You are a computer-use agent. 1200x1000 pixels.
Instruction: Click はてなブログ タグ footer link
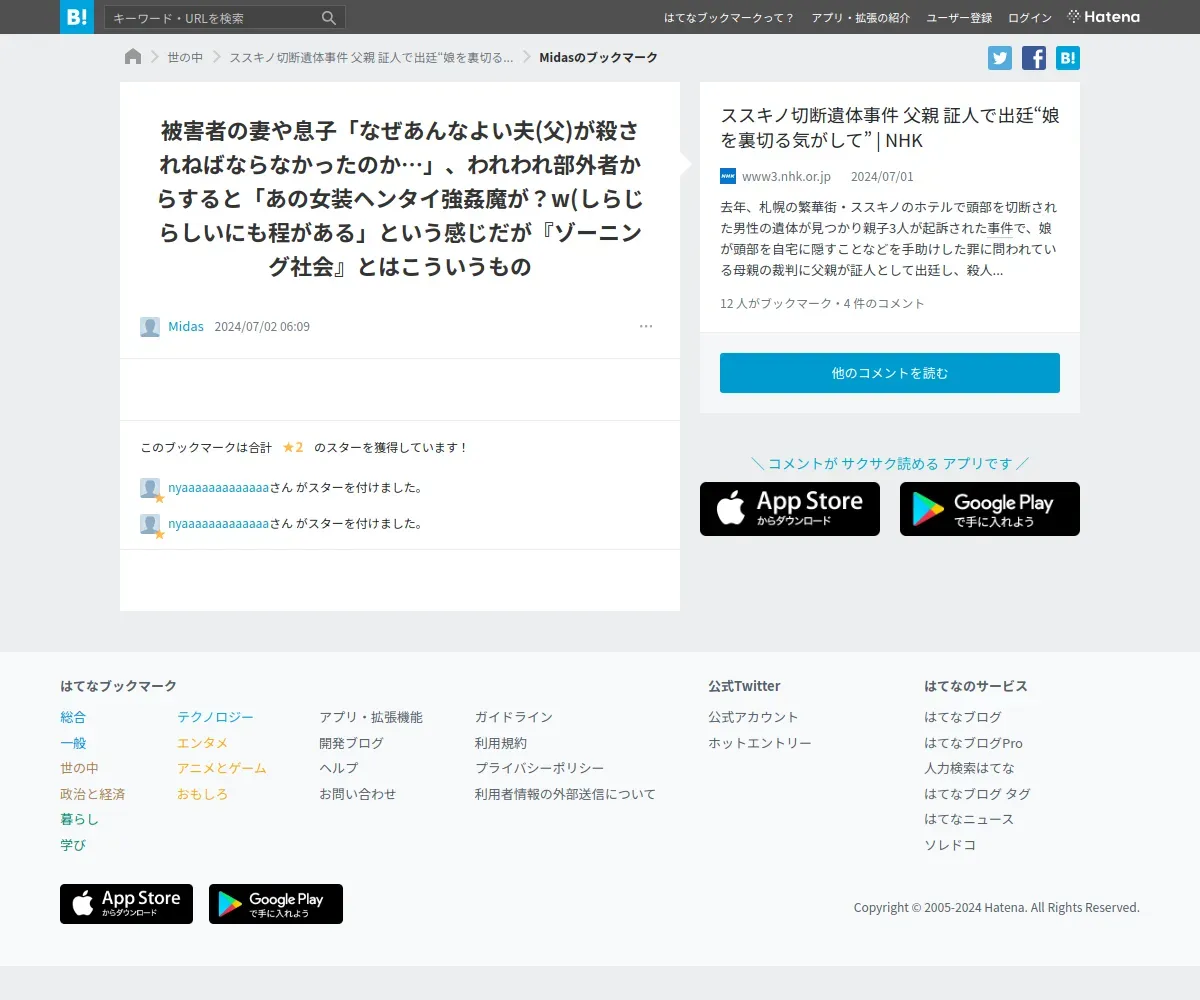977,794
